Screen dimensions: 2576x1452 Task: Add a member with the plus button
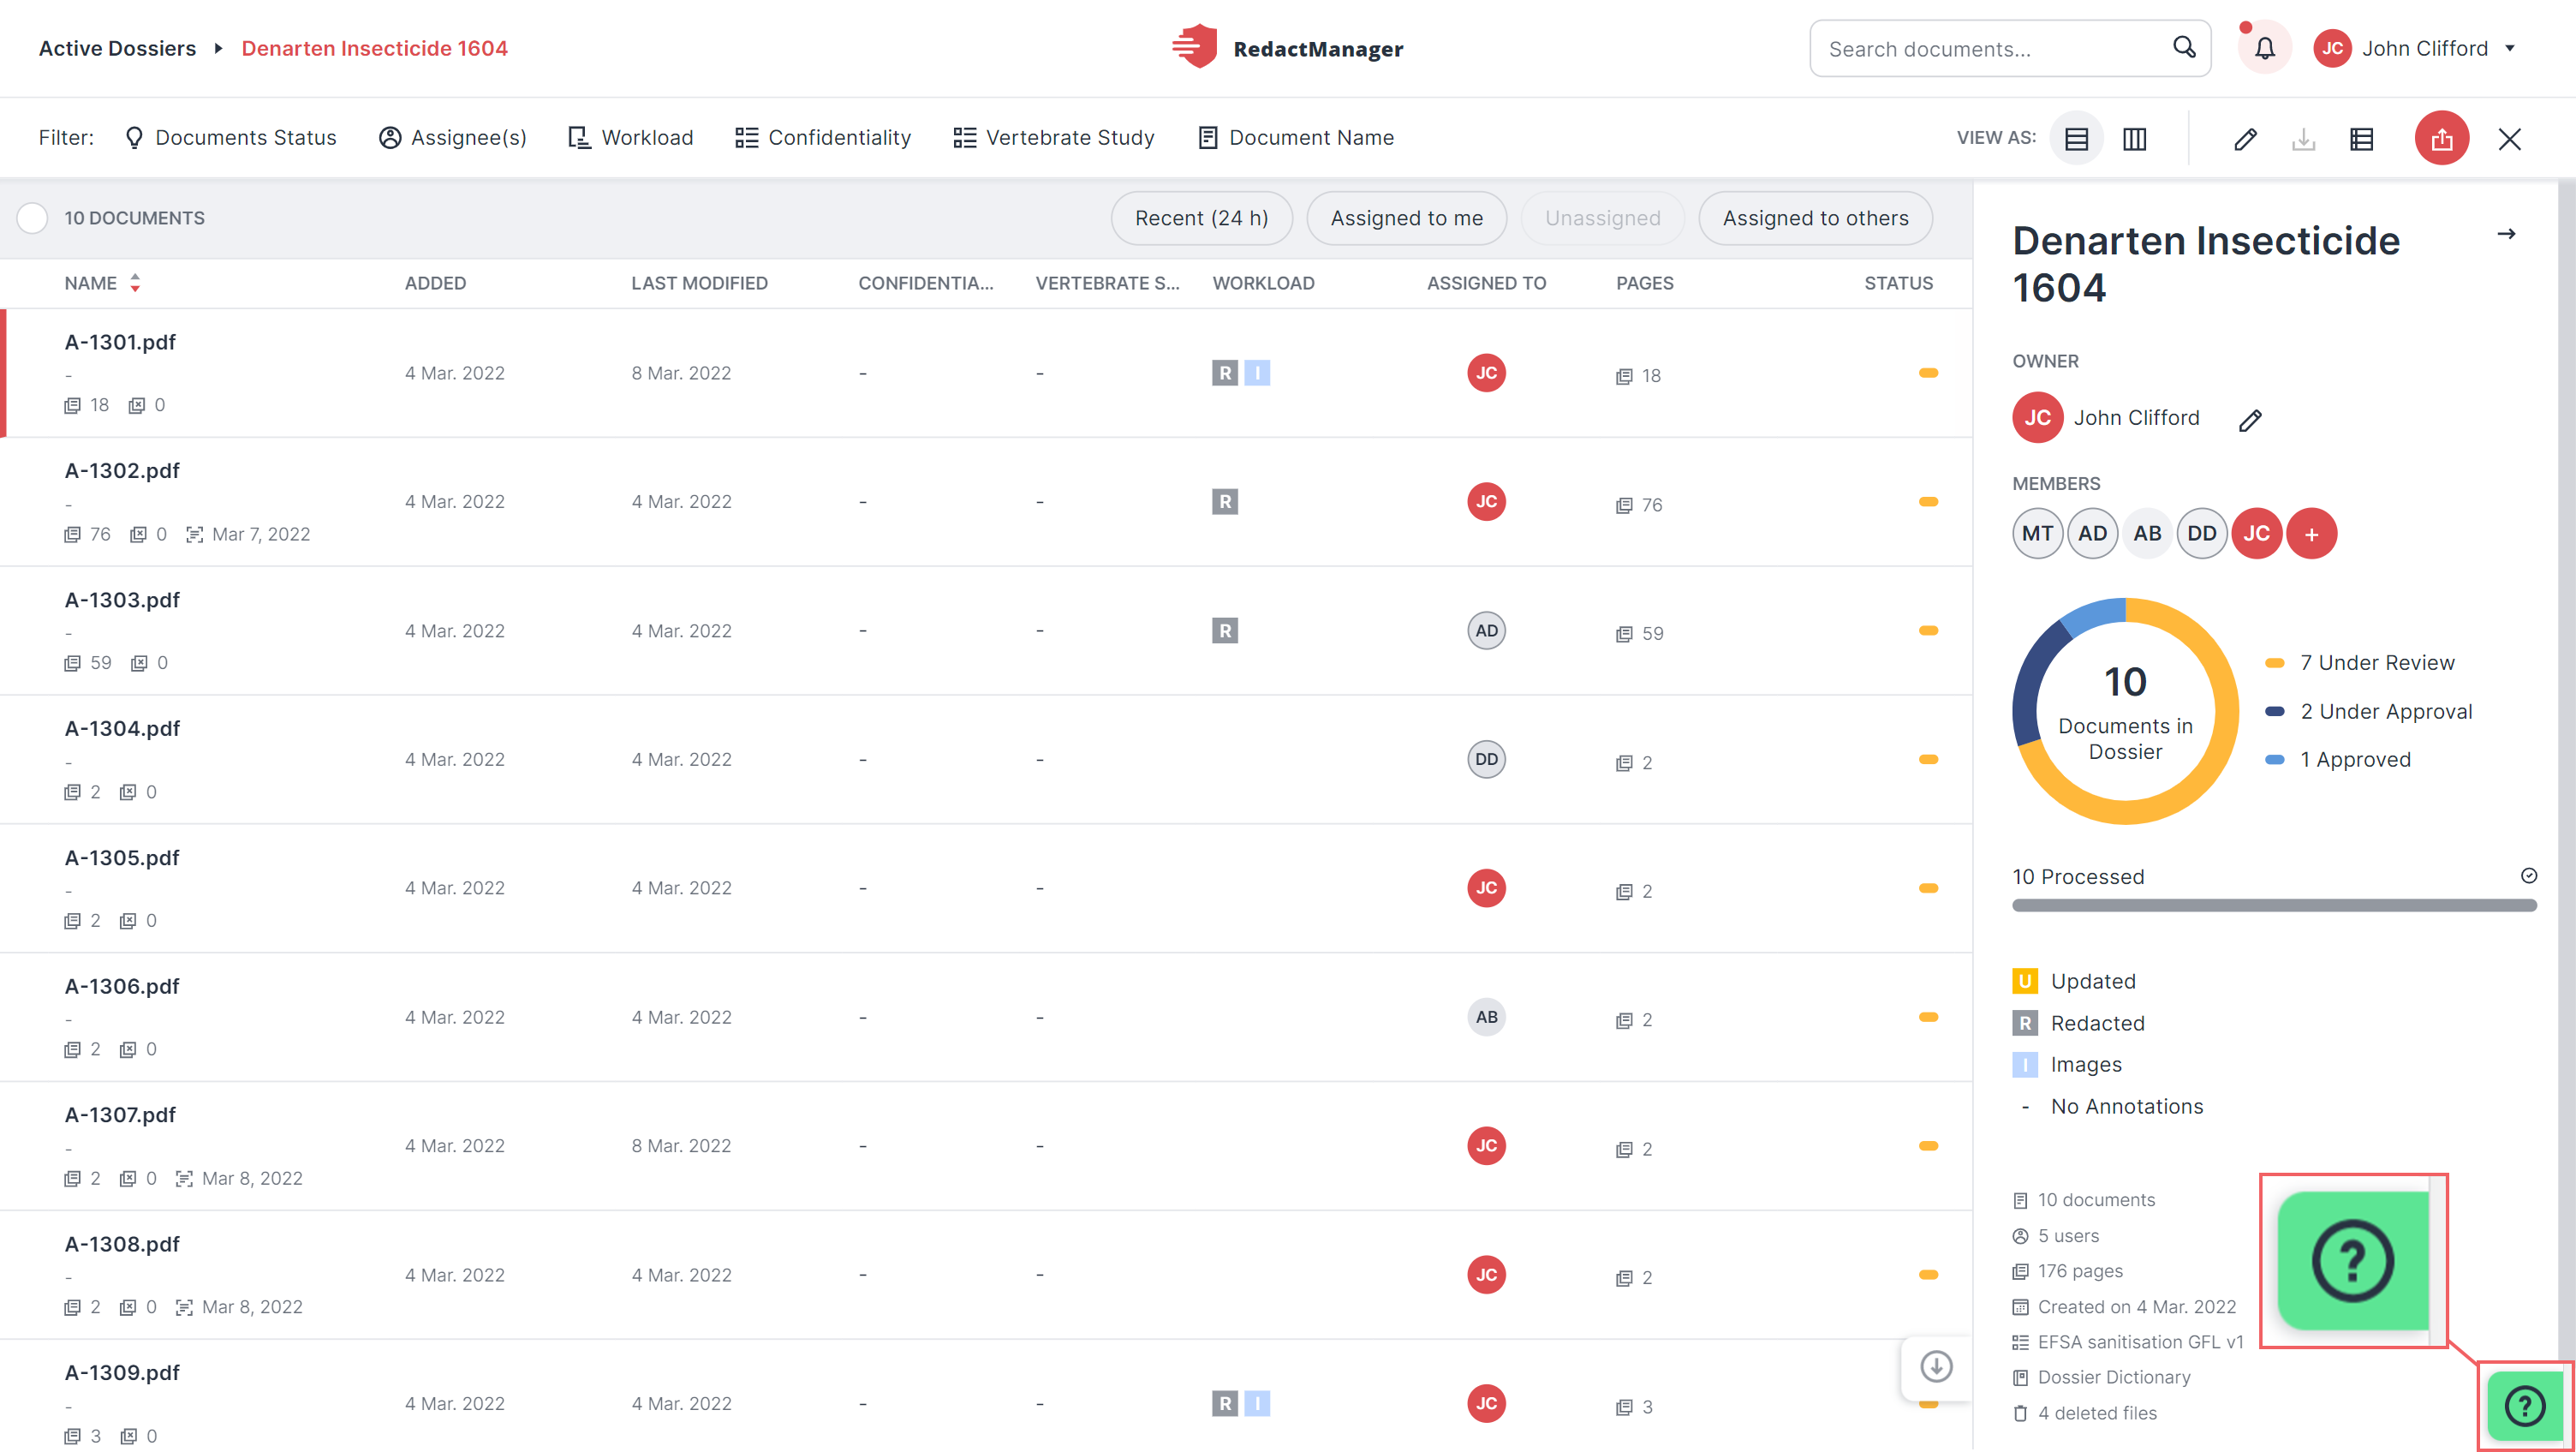[x=2311, y=534]
